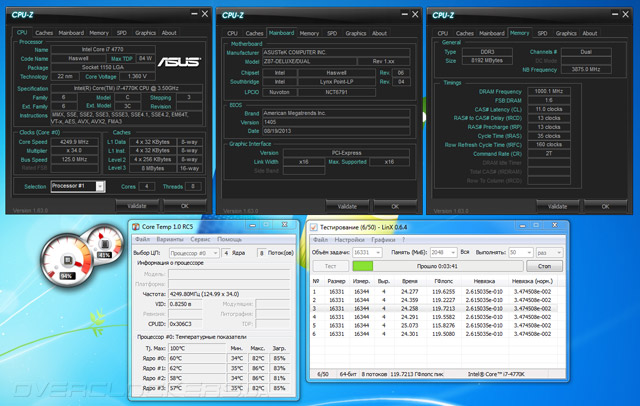Screen dimensions: 640x406
Task: Click the LinX test progress bar
Action: pyautogui.click(x=438, y=266)
